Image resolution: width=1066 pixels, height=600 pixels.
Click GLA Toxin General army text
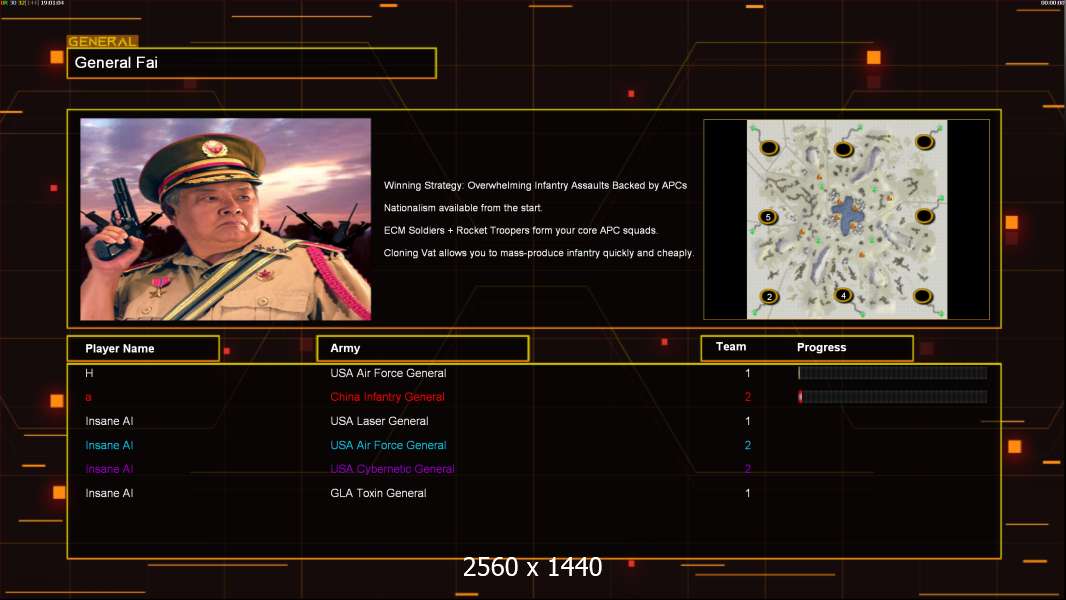(x=378, y=493)
